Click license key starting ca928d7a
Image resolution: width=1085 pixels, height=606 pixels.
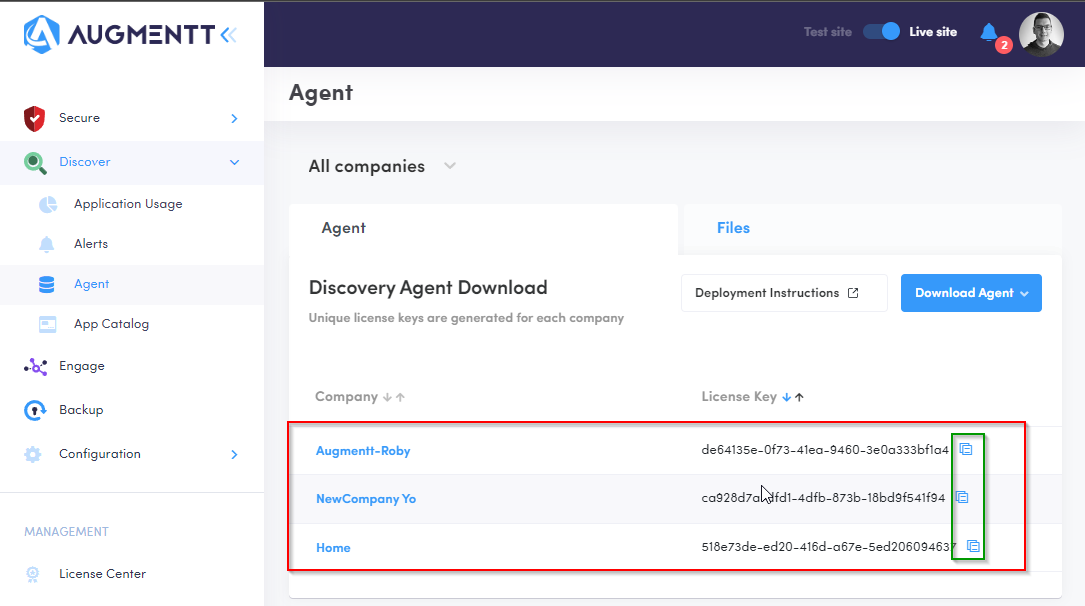(x=823, y=498)
